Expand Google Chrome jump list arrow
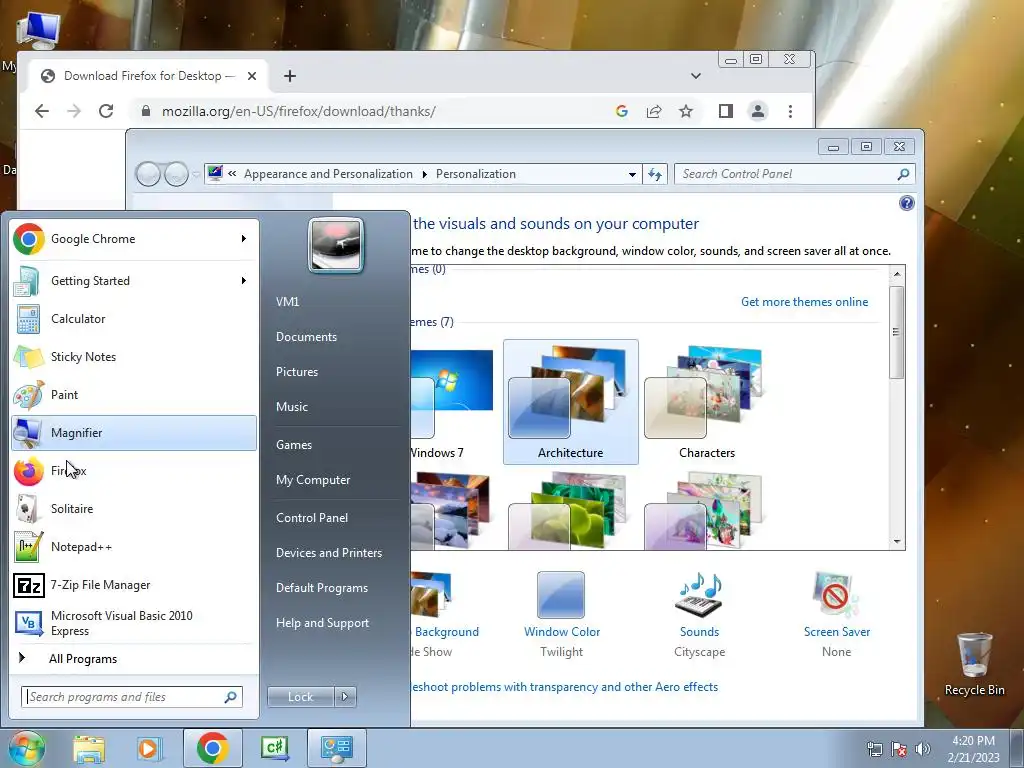The width and height of the screenshot is (1024, 768). pyautogui.click(x=244, y=239)
